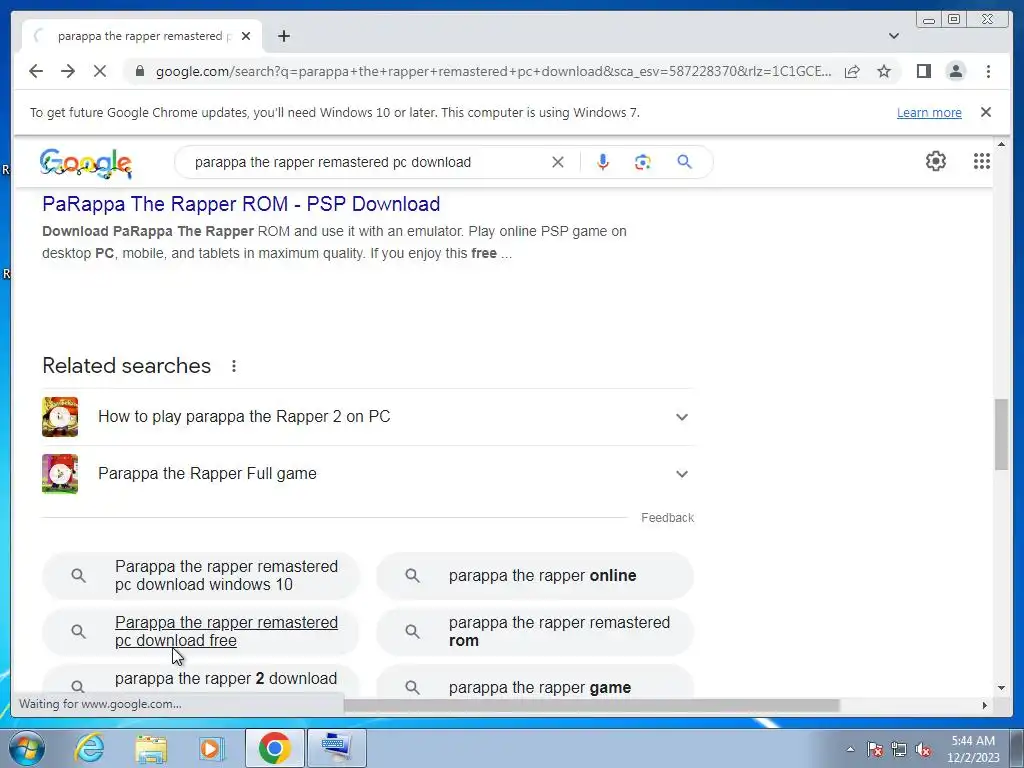Open PaRappa The Rapper ROM - PSP Download
The width and height of the screenshot is (1024, 768).
click(241, 204)
